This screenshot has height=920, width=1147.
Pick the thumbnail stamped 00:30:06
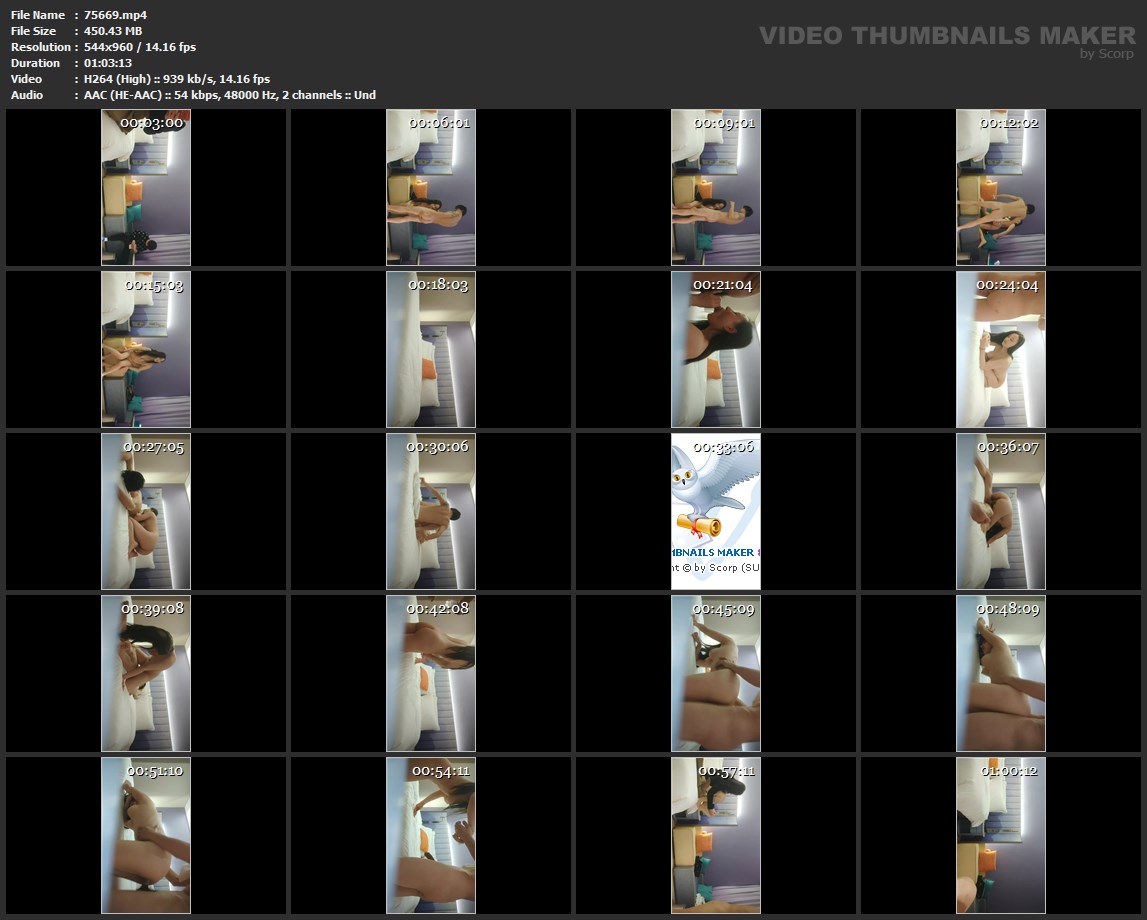pos(431,511)
